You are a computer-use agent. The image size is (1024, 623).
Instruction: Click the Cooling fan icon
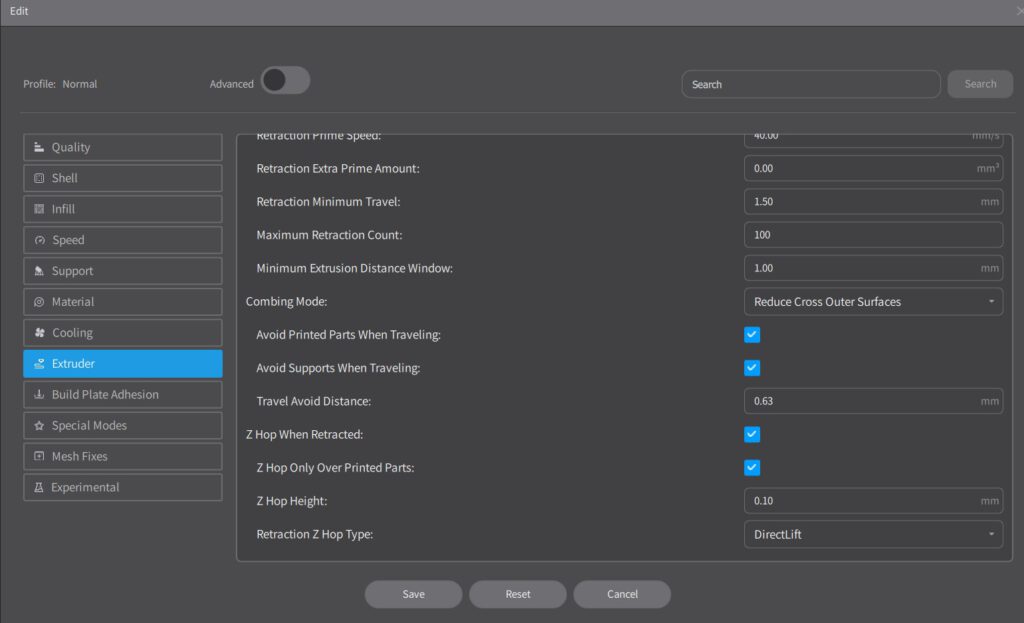[x=39, y=333]
